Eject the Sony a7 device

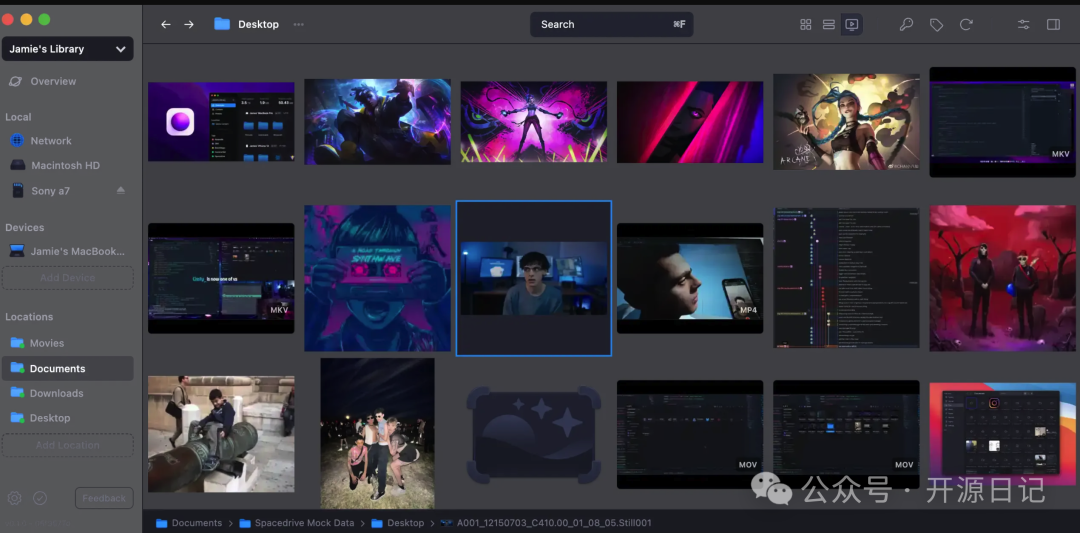pos(121,191)
